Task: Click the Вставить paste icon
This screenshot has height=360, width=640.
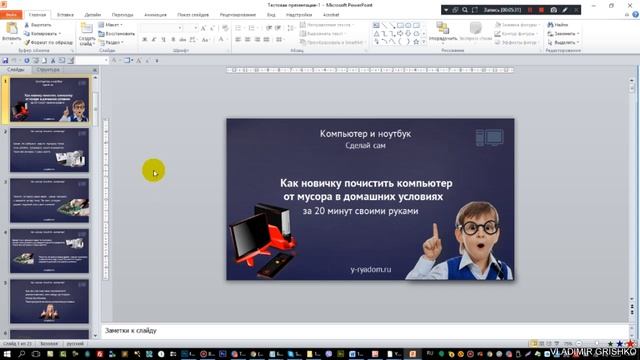Action: [11, 29]
